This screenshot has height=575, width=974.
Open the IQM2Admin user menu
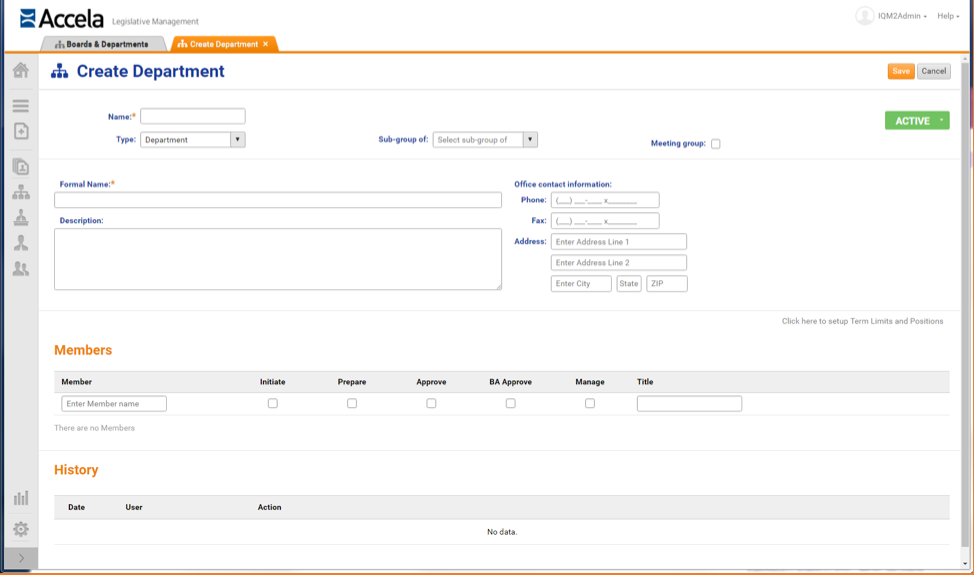902,16
